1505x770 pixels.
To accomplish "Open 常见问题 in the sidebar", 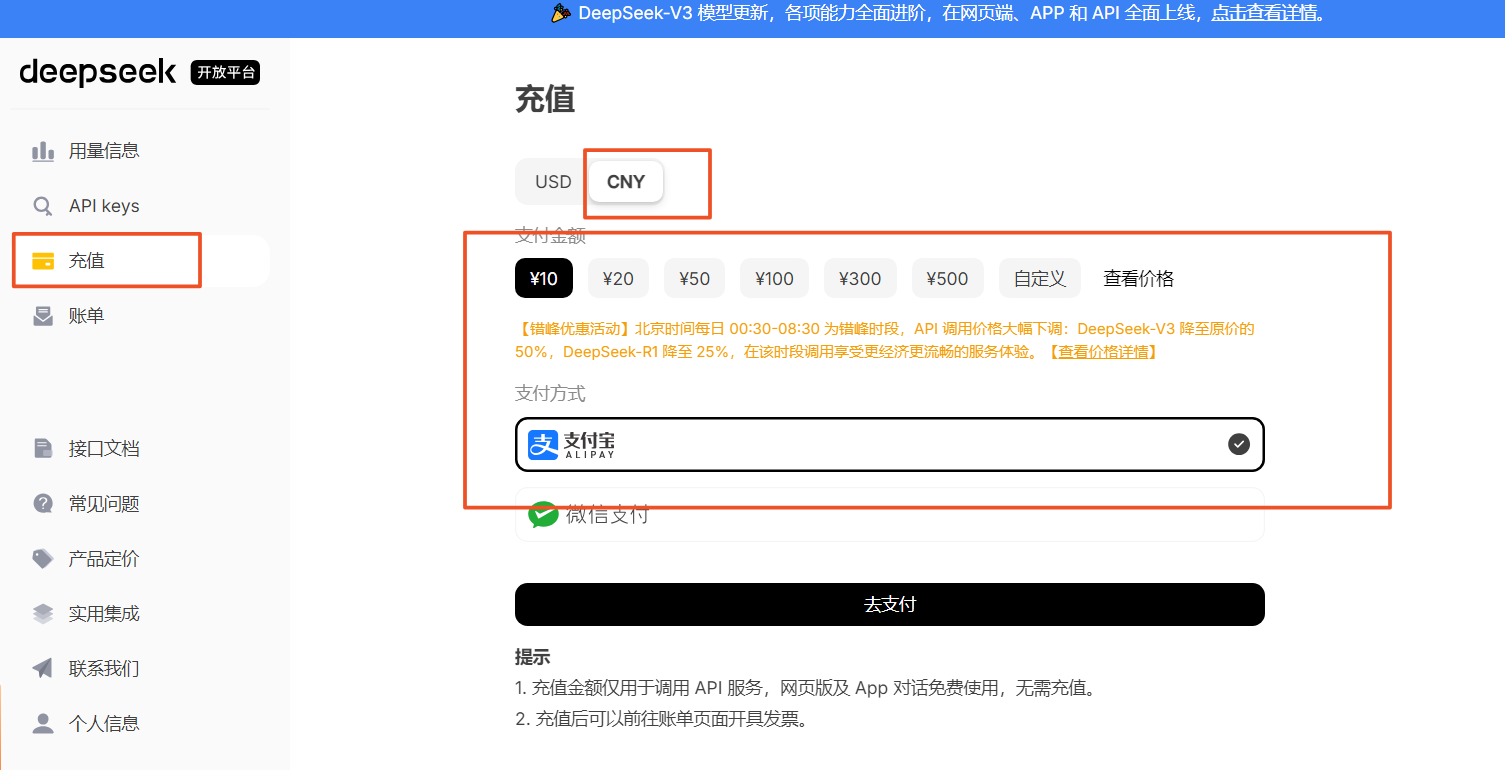I will [x=141, y=503].
